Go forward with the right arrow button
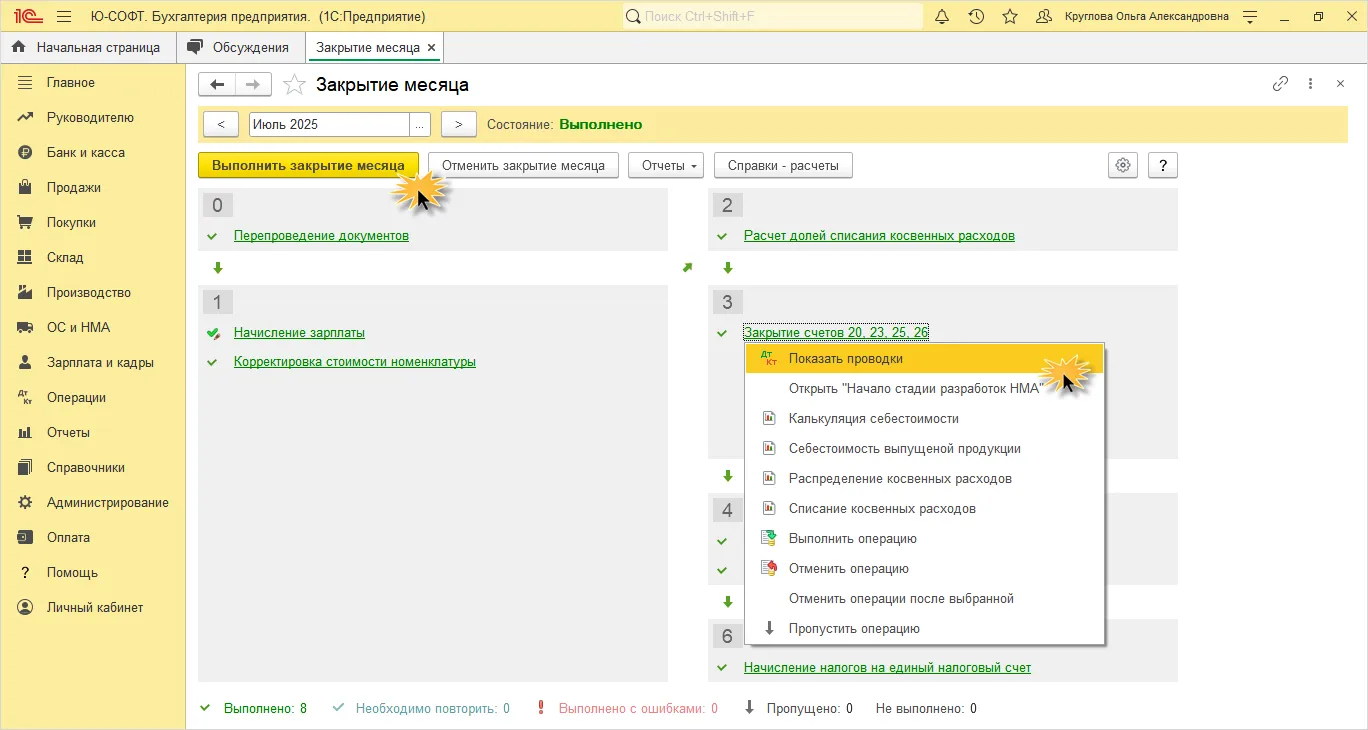Viewport: 1368px width, 730px height. point(253,84)
